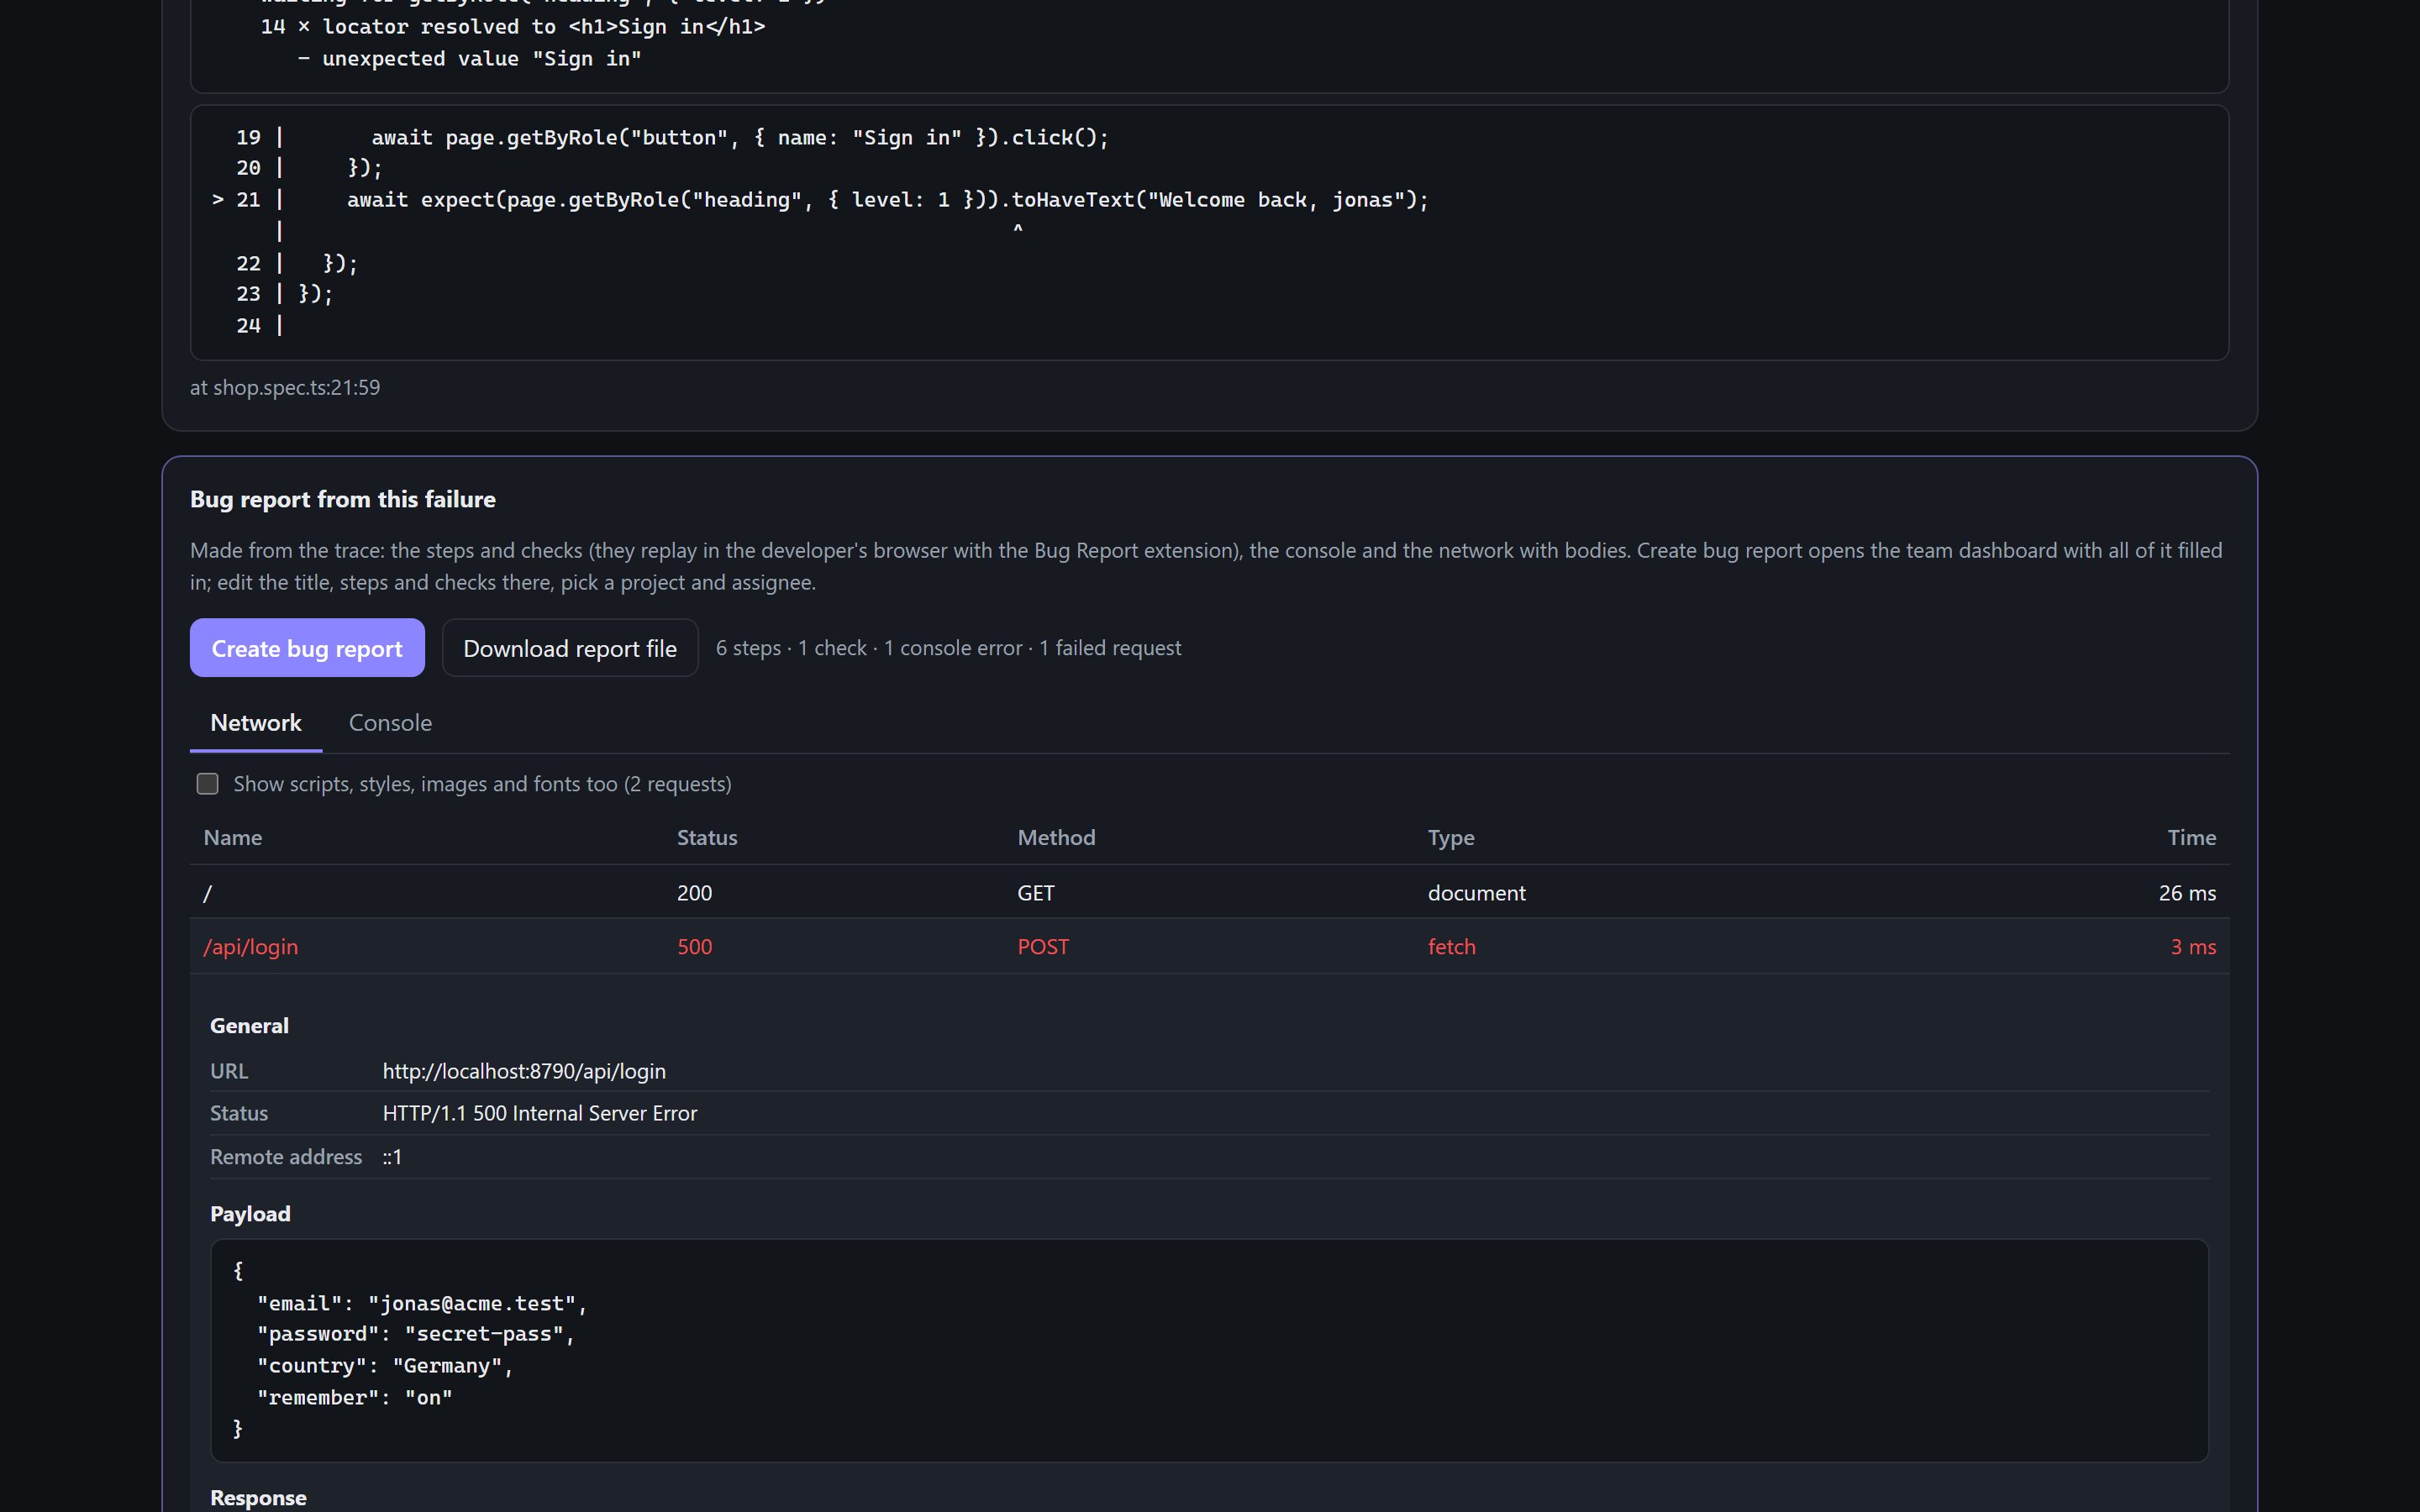Click the document type cell
This screenshot has width=2420, height=1512.
pyautogui.click(x=1477, y=893)
